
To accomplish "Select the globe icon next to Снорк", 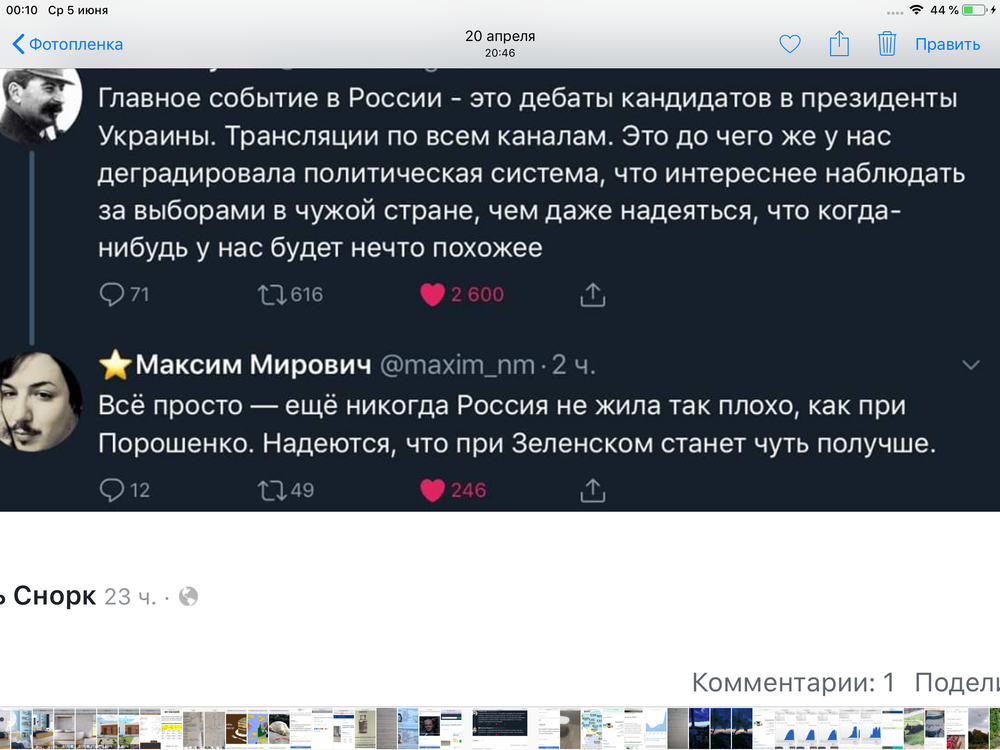I will pyautogui.click(x=186, y=595).
